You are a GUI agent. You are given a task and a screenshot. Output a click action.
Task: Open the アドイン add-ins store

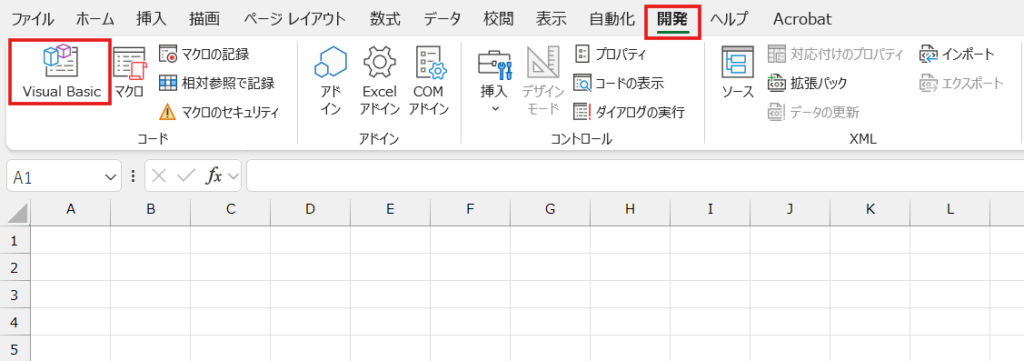pyautogui.click(x=330, y=80)
